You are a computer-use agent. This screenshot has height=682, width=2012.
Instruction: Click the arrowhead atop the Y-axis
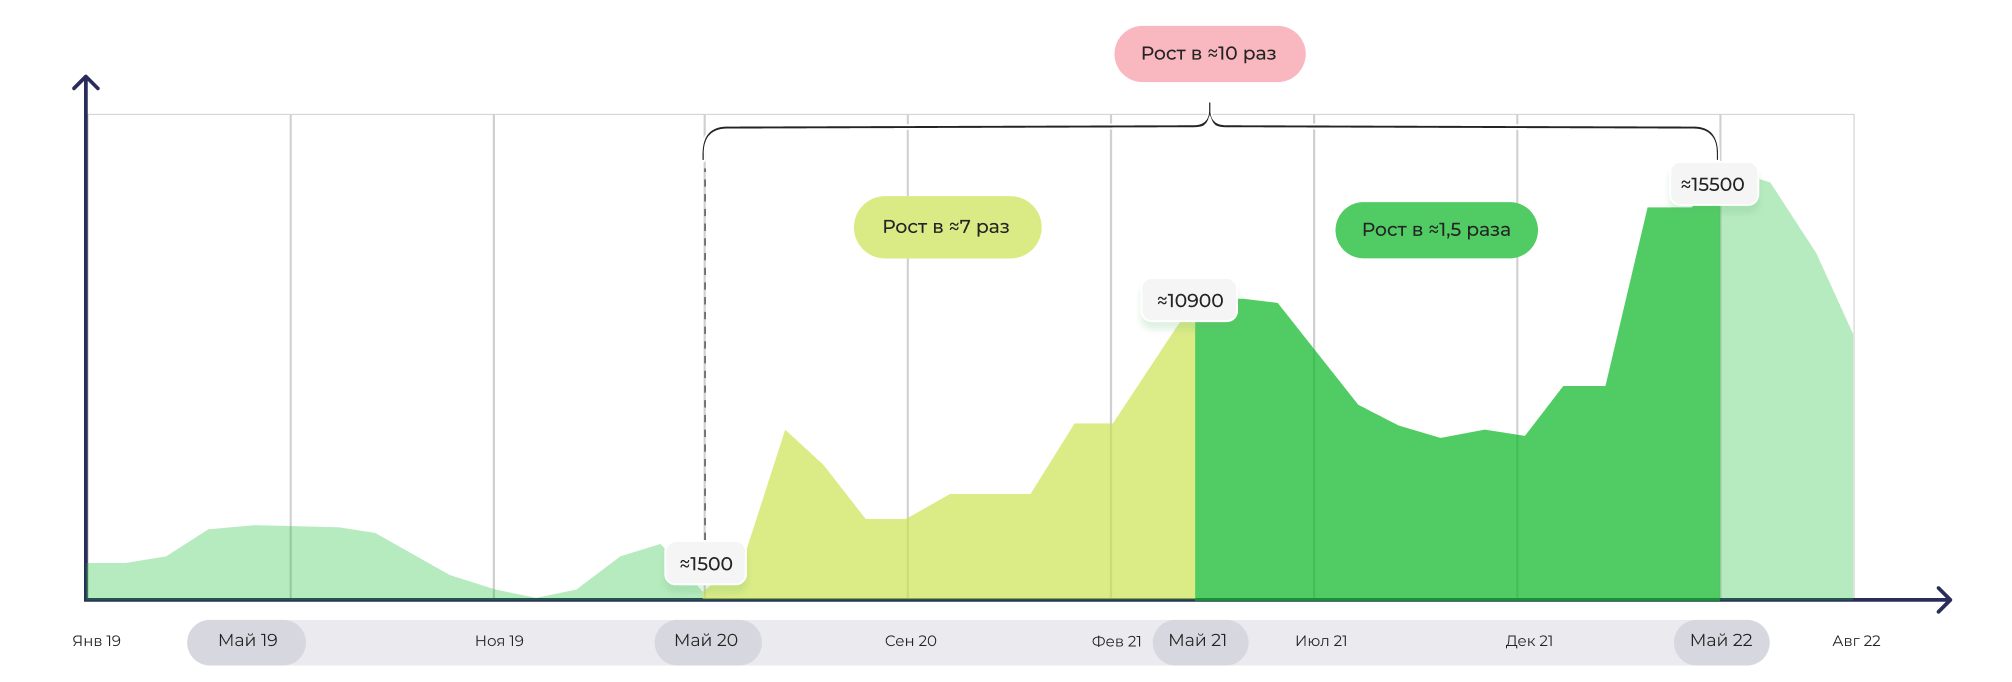(x=86, y=83)
